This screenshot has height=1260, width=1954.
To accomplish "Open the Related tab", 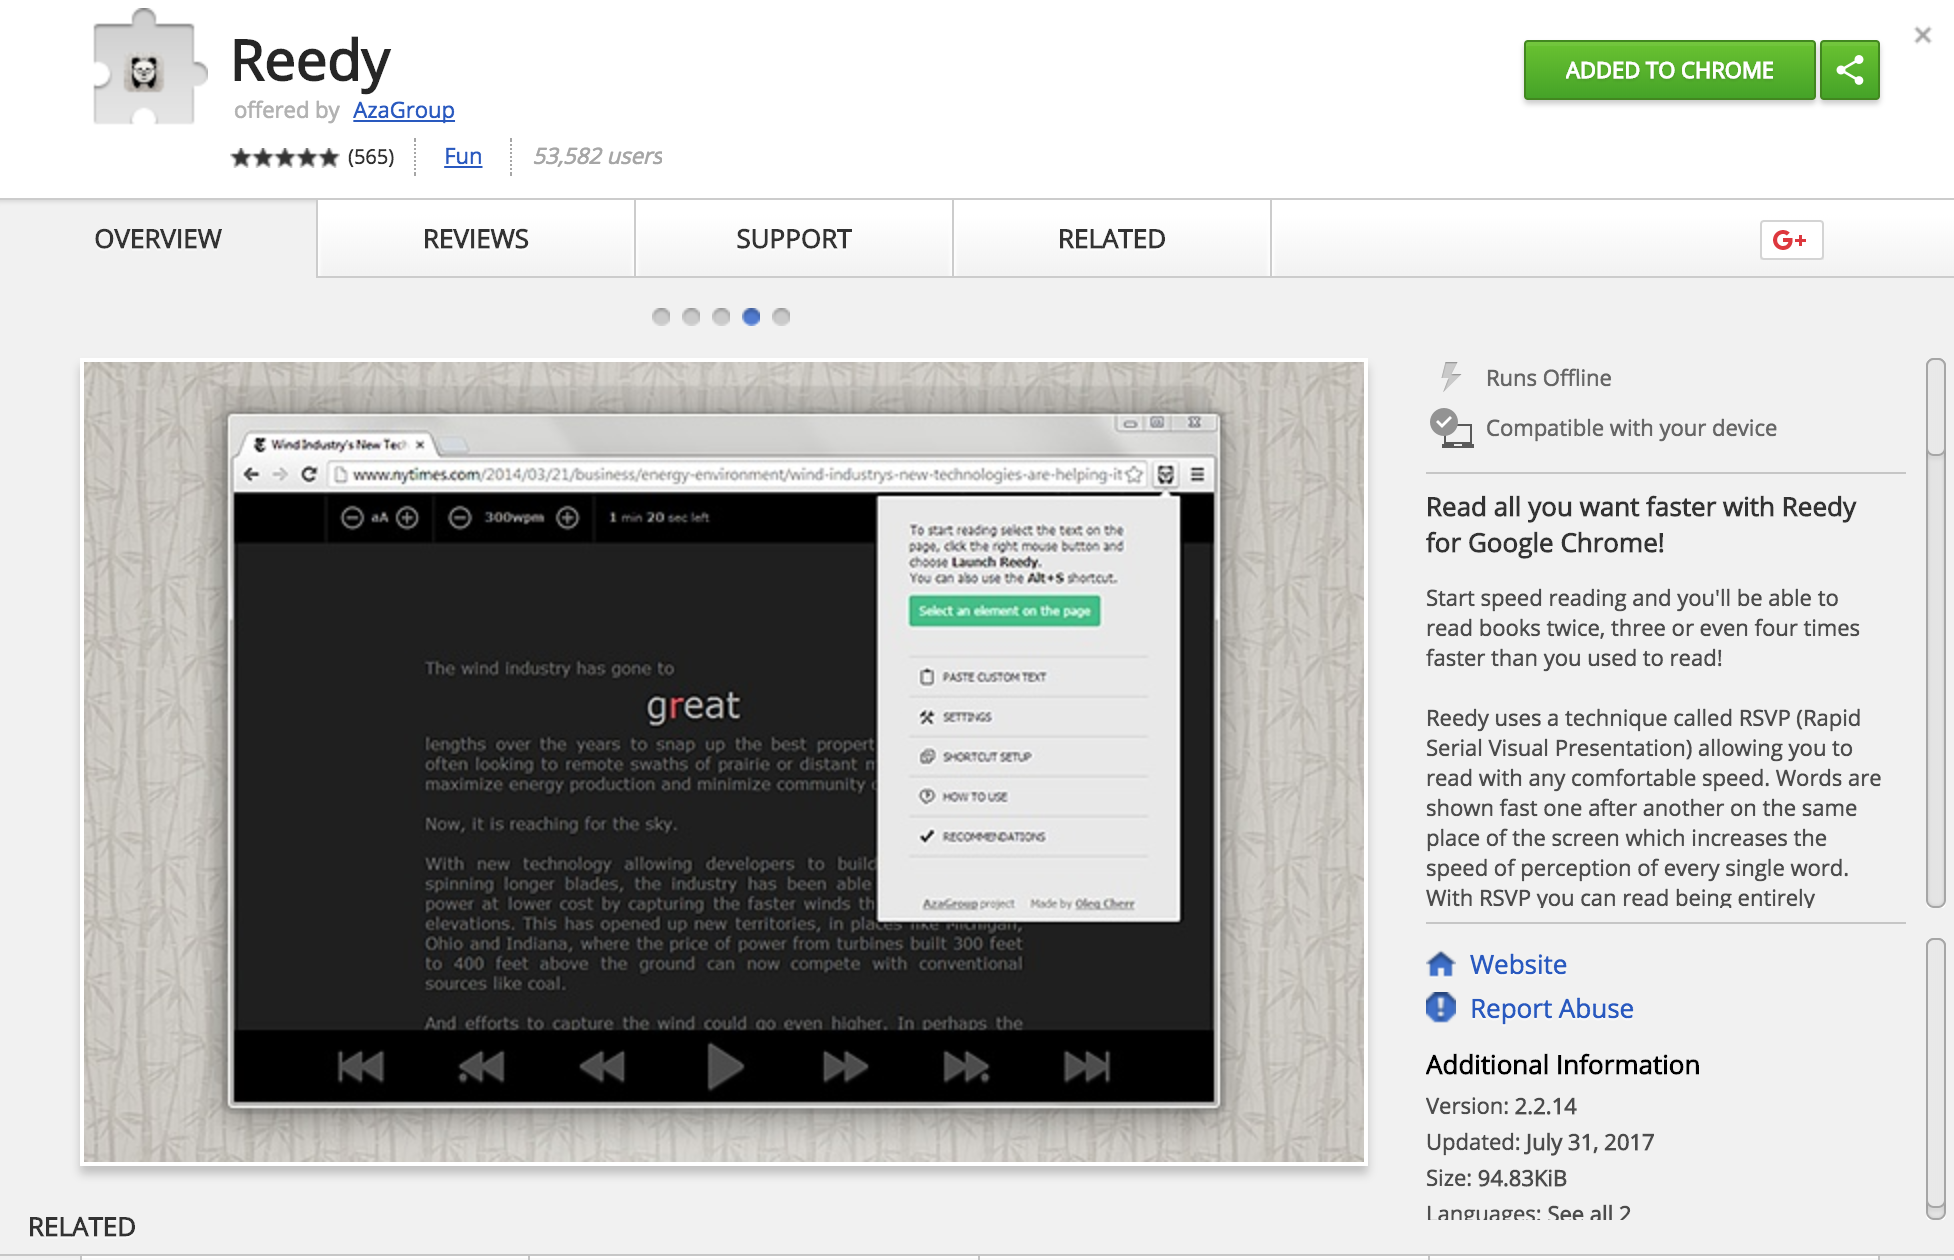I will [x=1112, y=239].
